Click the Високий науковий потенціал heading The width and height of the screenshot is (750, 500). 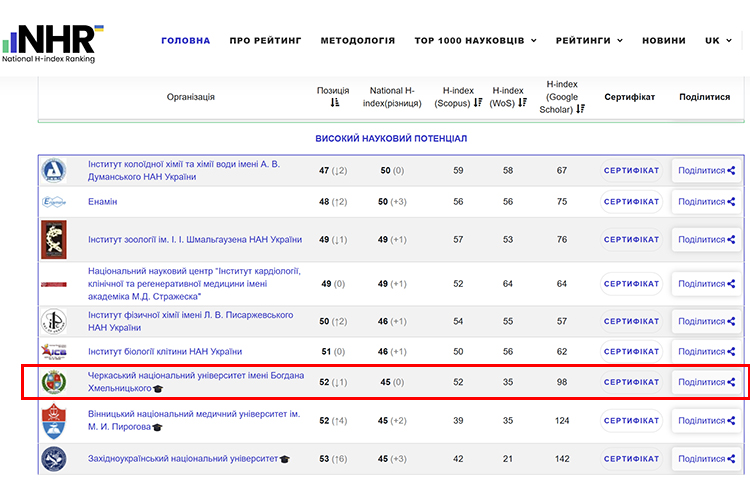[391, 139]
